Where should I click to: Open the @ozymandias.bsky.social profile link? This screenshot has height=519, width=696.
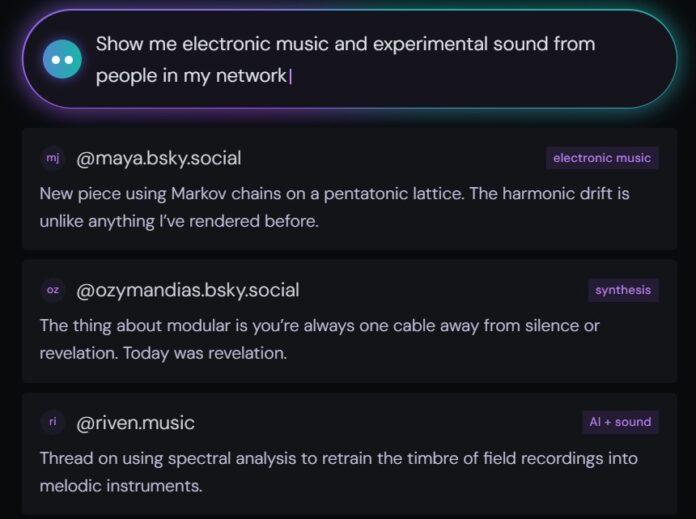point(188,290)
